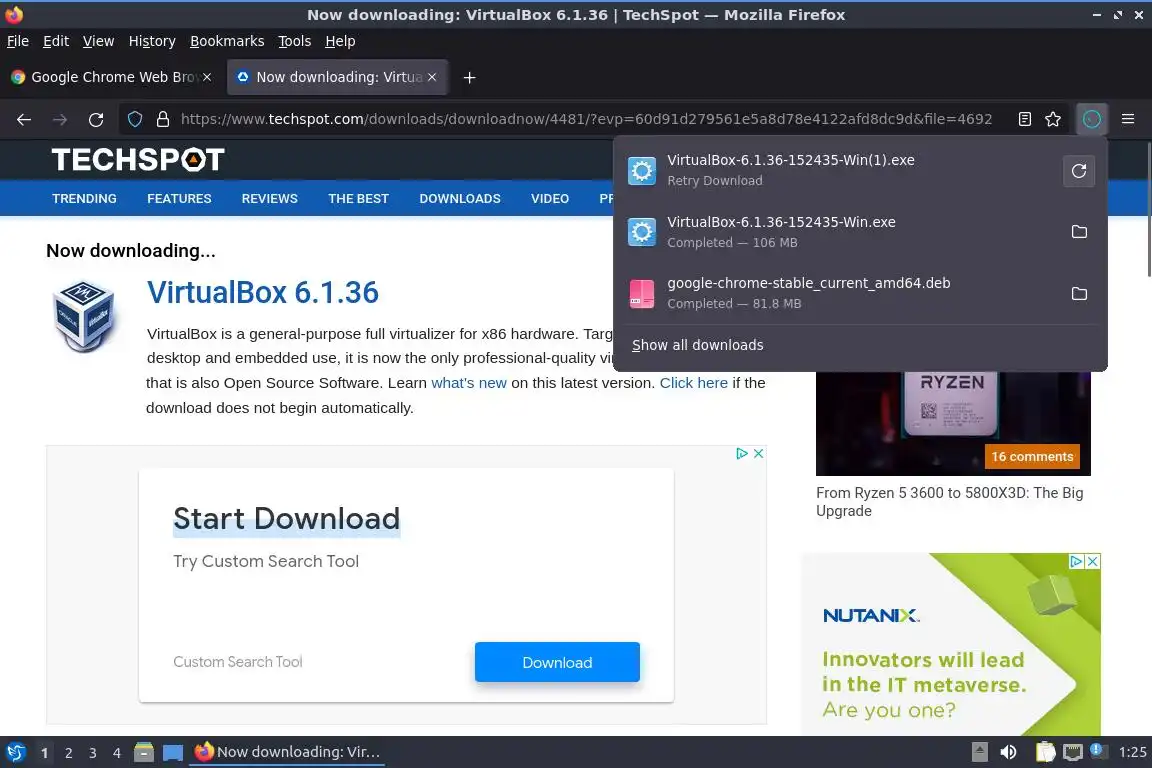The height and width of the screenshot is (768, 1152).
Task: Click the Ryzen CPU article thumbnail
Action: click(953, 423)
